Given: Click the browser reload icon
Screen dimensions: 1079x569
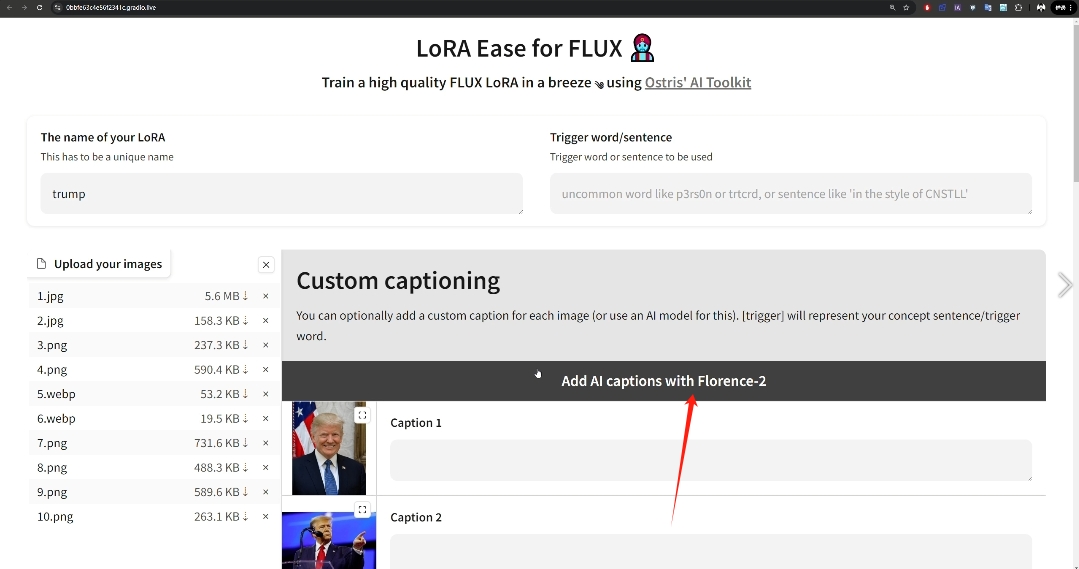Looking at the screenshot, I should point(39,8).
